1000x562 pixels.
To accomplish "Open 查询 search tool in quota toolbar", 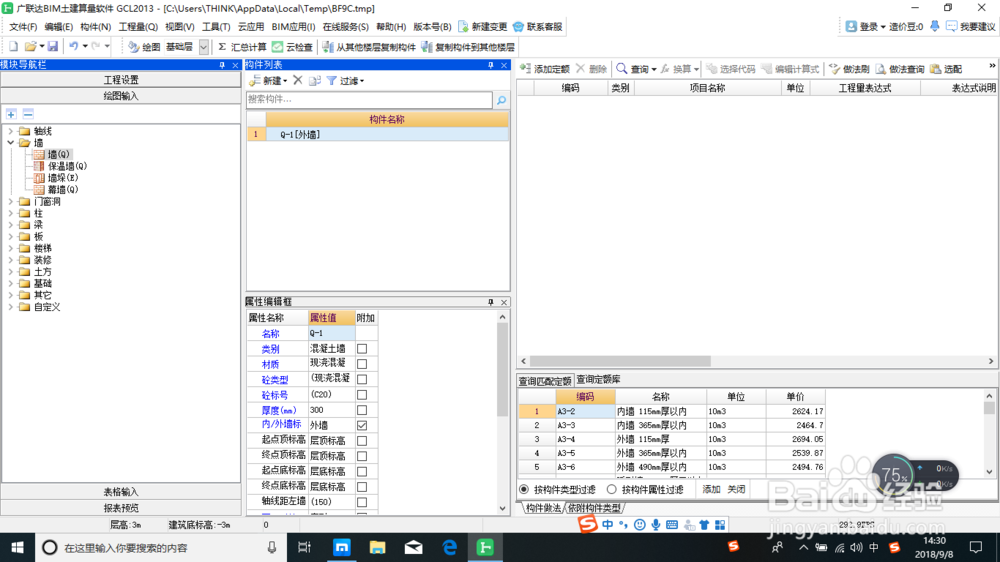I will [636, 69].
